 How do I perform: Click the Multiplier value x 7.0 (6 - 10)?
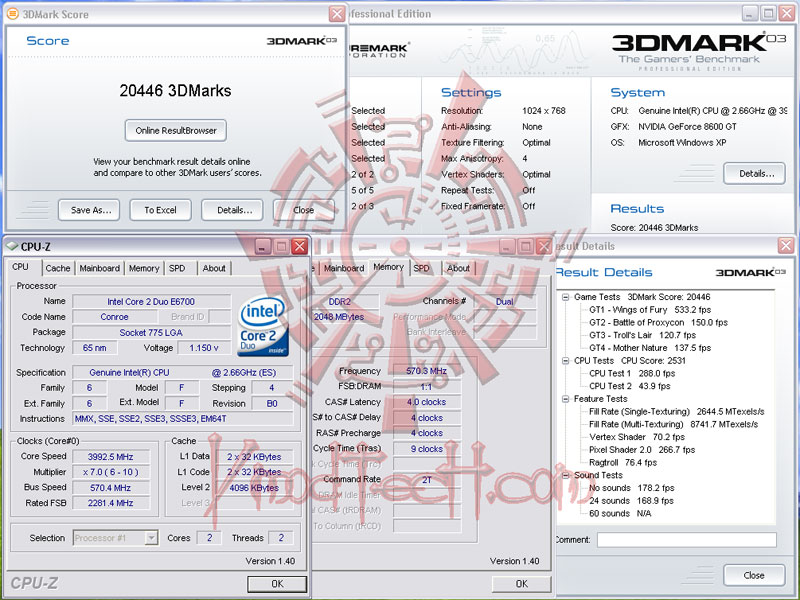(x=110, y=472)
